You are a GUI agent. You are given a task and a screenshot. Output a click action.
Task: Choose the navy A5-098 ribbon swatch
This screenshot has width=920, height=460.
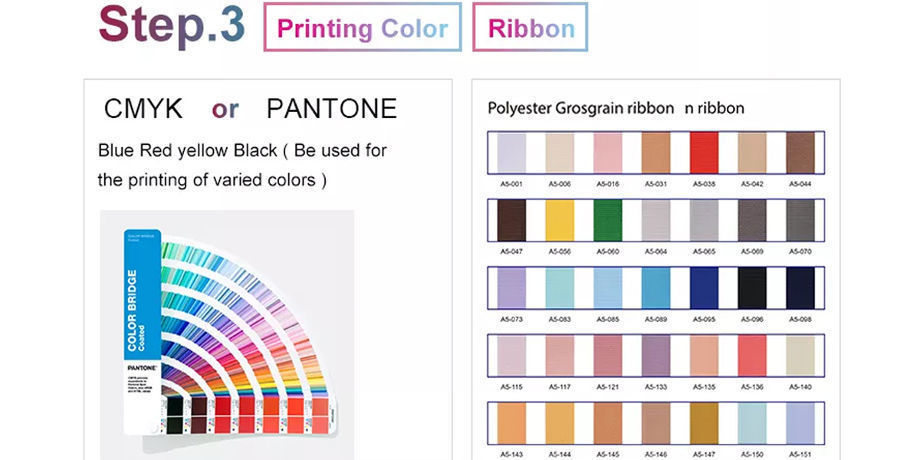coord(800,288)
